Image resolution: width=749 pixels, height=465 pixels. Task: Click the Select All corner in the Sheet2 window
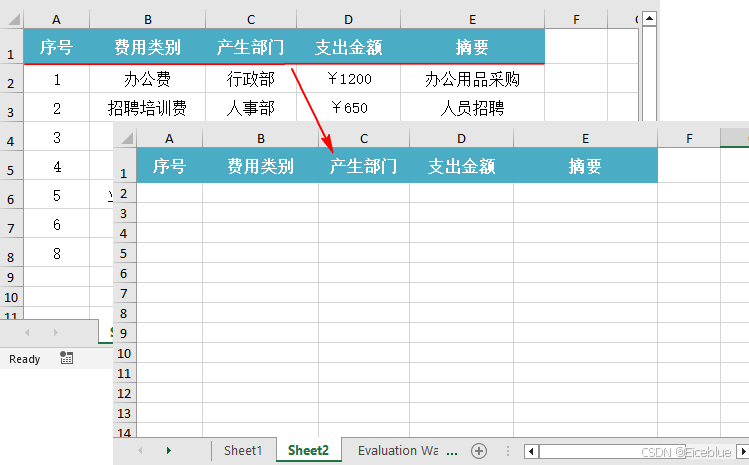pos(125,139)
